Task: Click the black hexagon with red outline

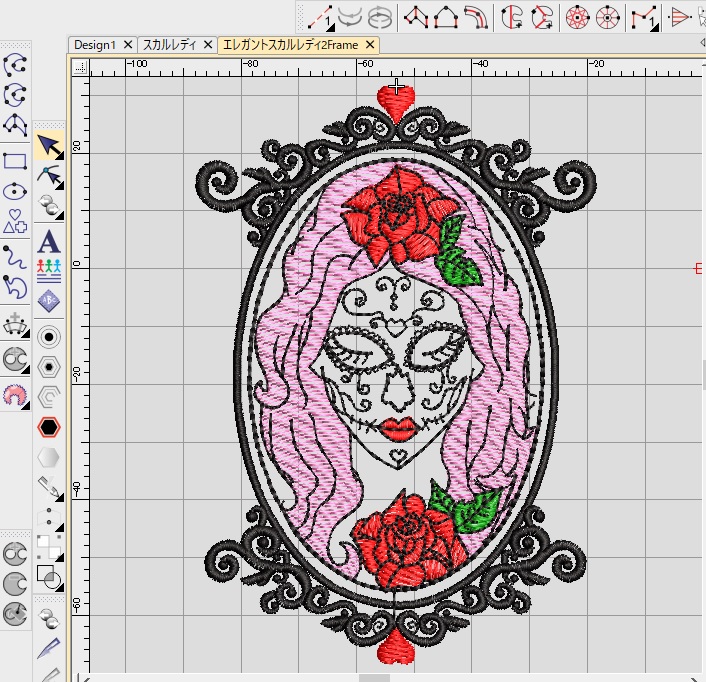Action: coord(49,427)
